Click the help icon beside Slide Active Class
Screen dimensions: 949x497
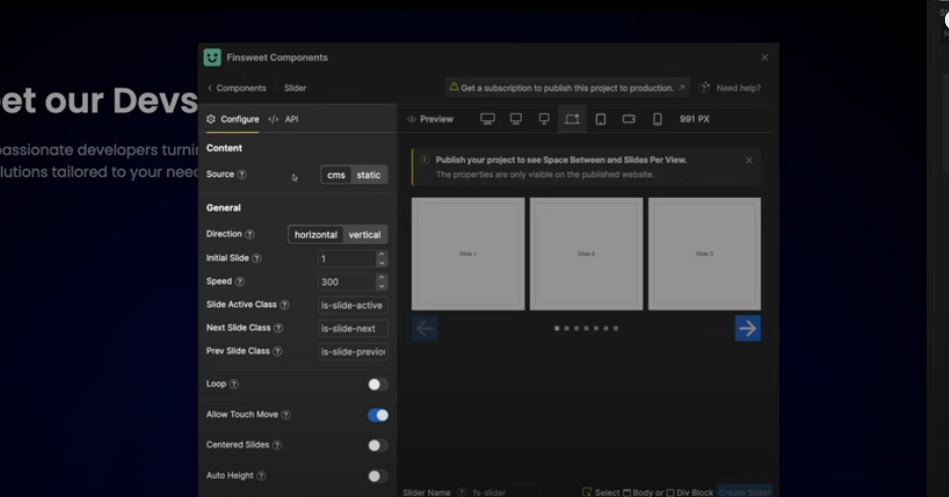pyautogui.click(x=284, y=304)
